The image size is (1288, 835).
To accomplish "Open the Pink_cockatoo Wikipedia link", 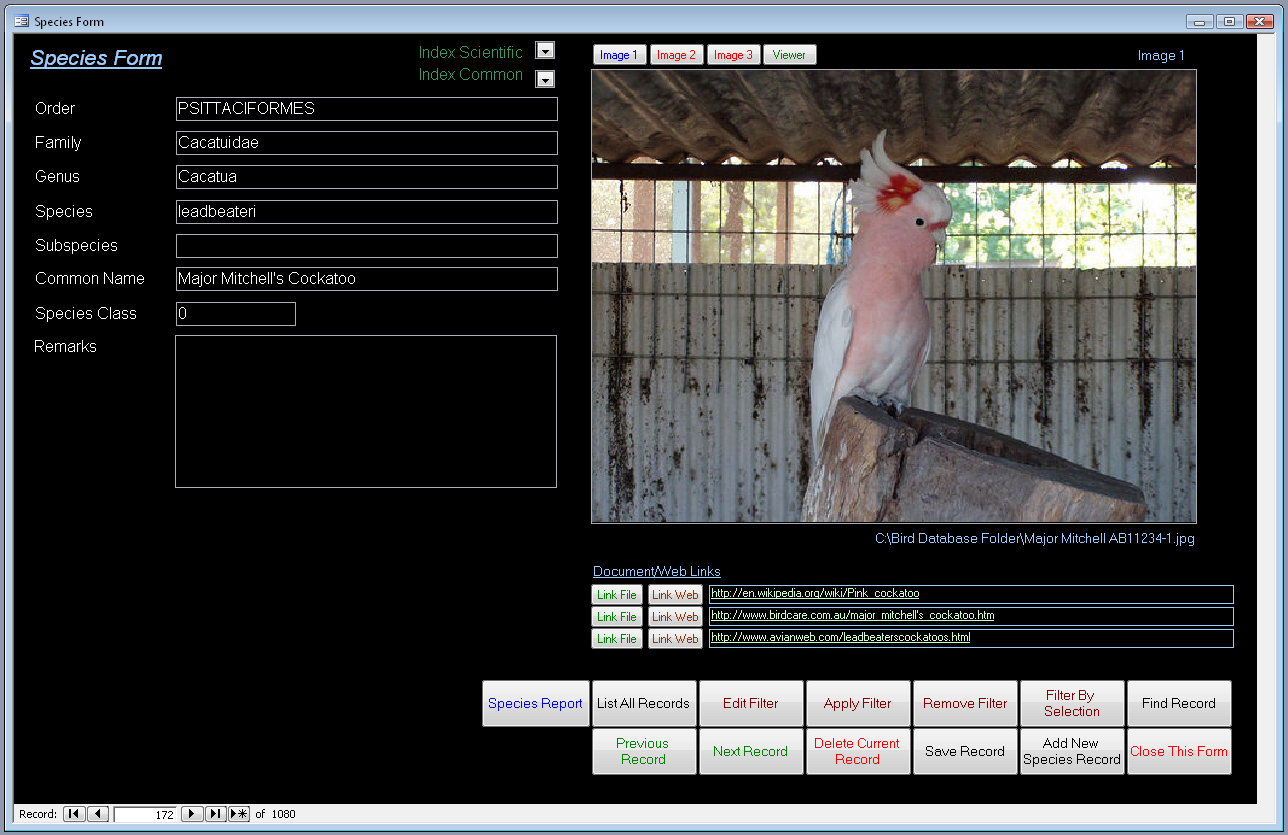I will pos(813,593).
